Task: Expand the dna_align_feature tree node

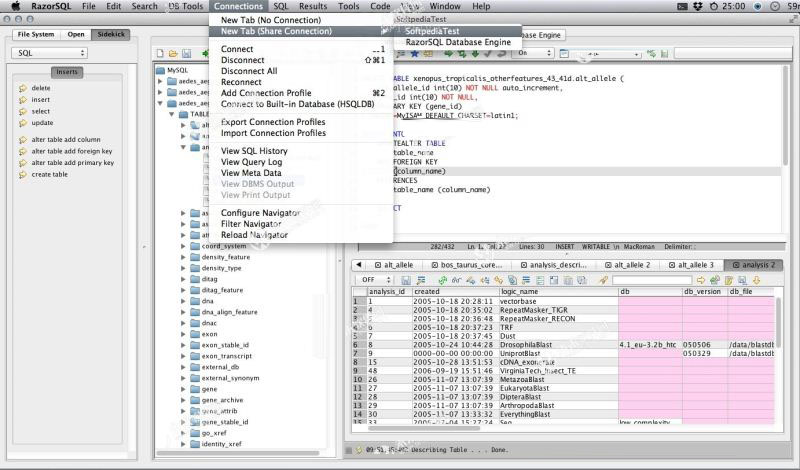Action: [x=183, y=312]
